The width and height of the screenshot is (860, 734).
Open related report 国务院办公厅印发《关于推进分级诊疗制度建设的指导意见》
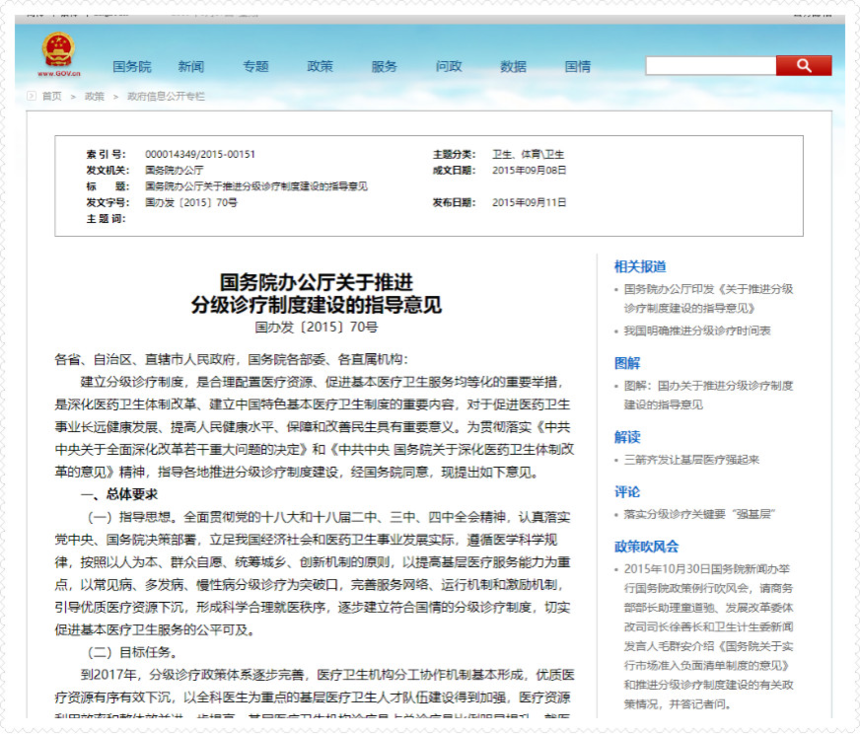click(708, 298)
